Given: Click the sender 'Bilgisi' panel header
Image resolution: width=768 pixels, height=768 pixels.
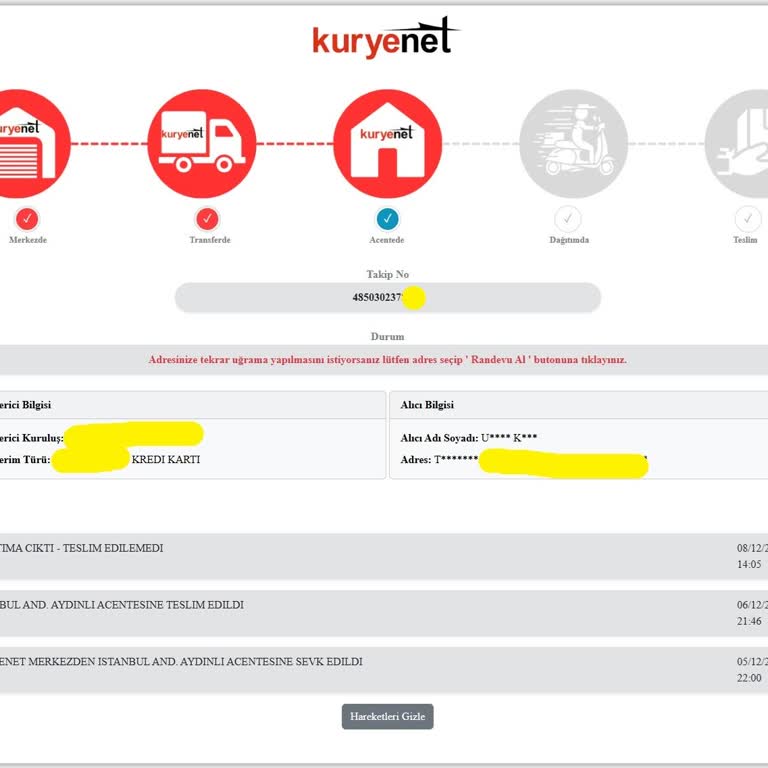Looking at the screenshot, I should 192,405.
